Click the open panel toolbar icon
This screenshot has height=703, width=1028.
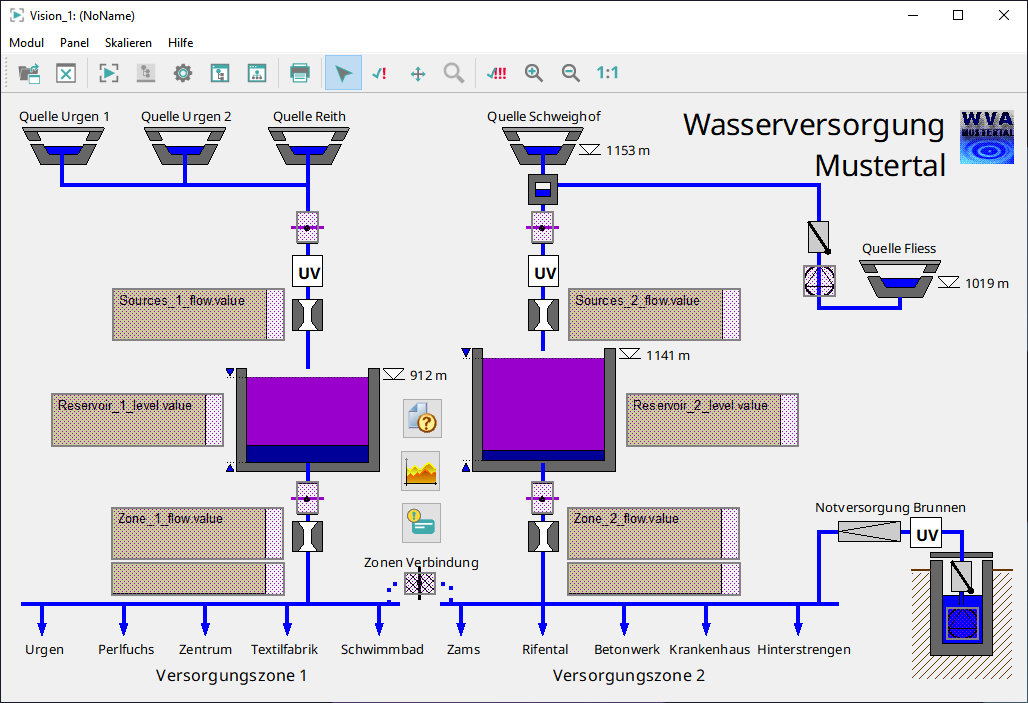coord(29,73)
